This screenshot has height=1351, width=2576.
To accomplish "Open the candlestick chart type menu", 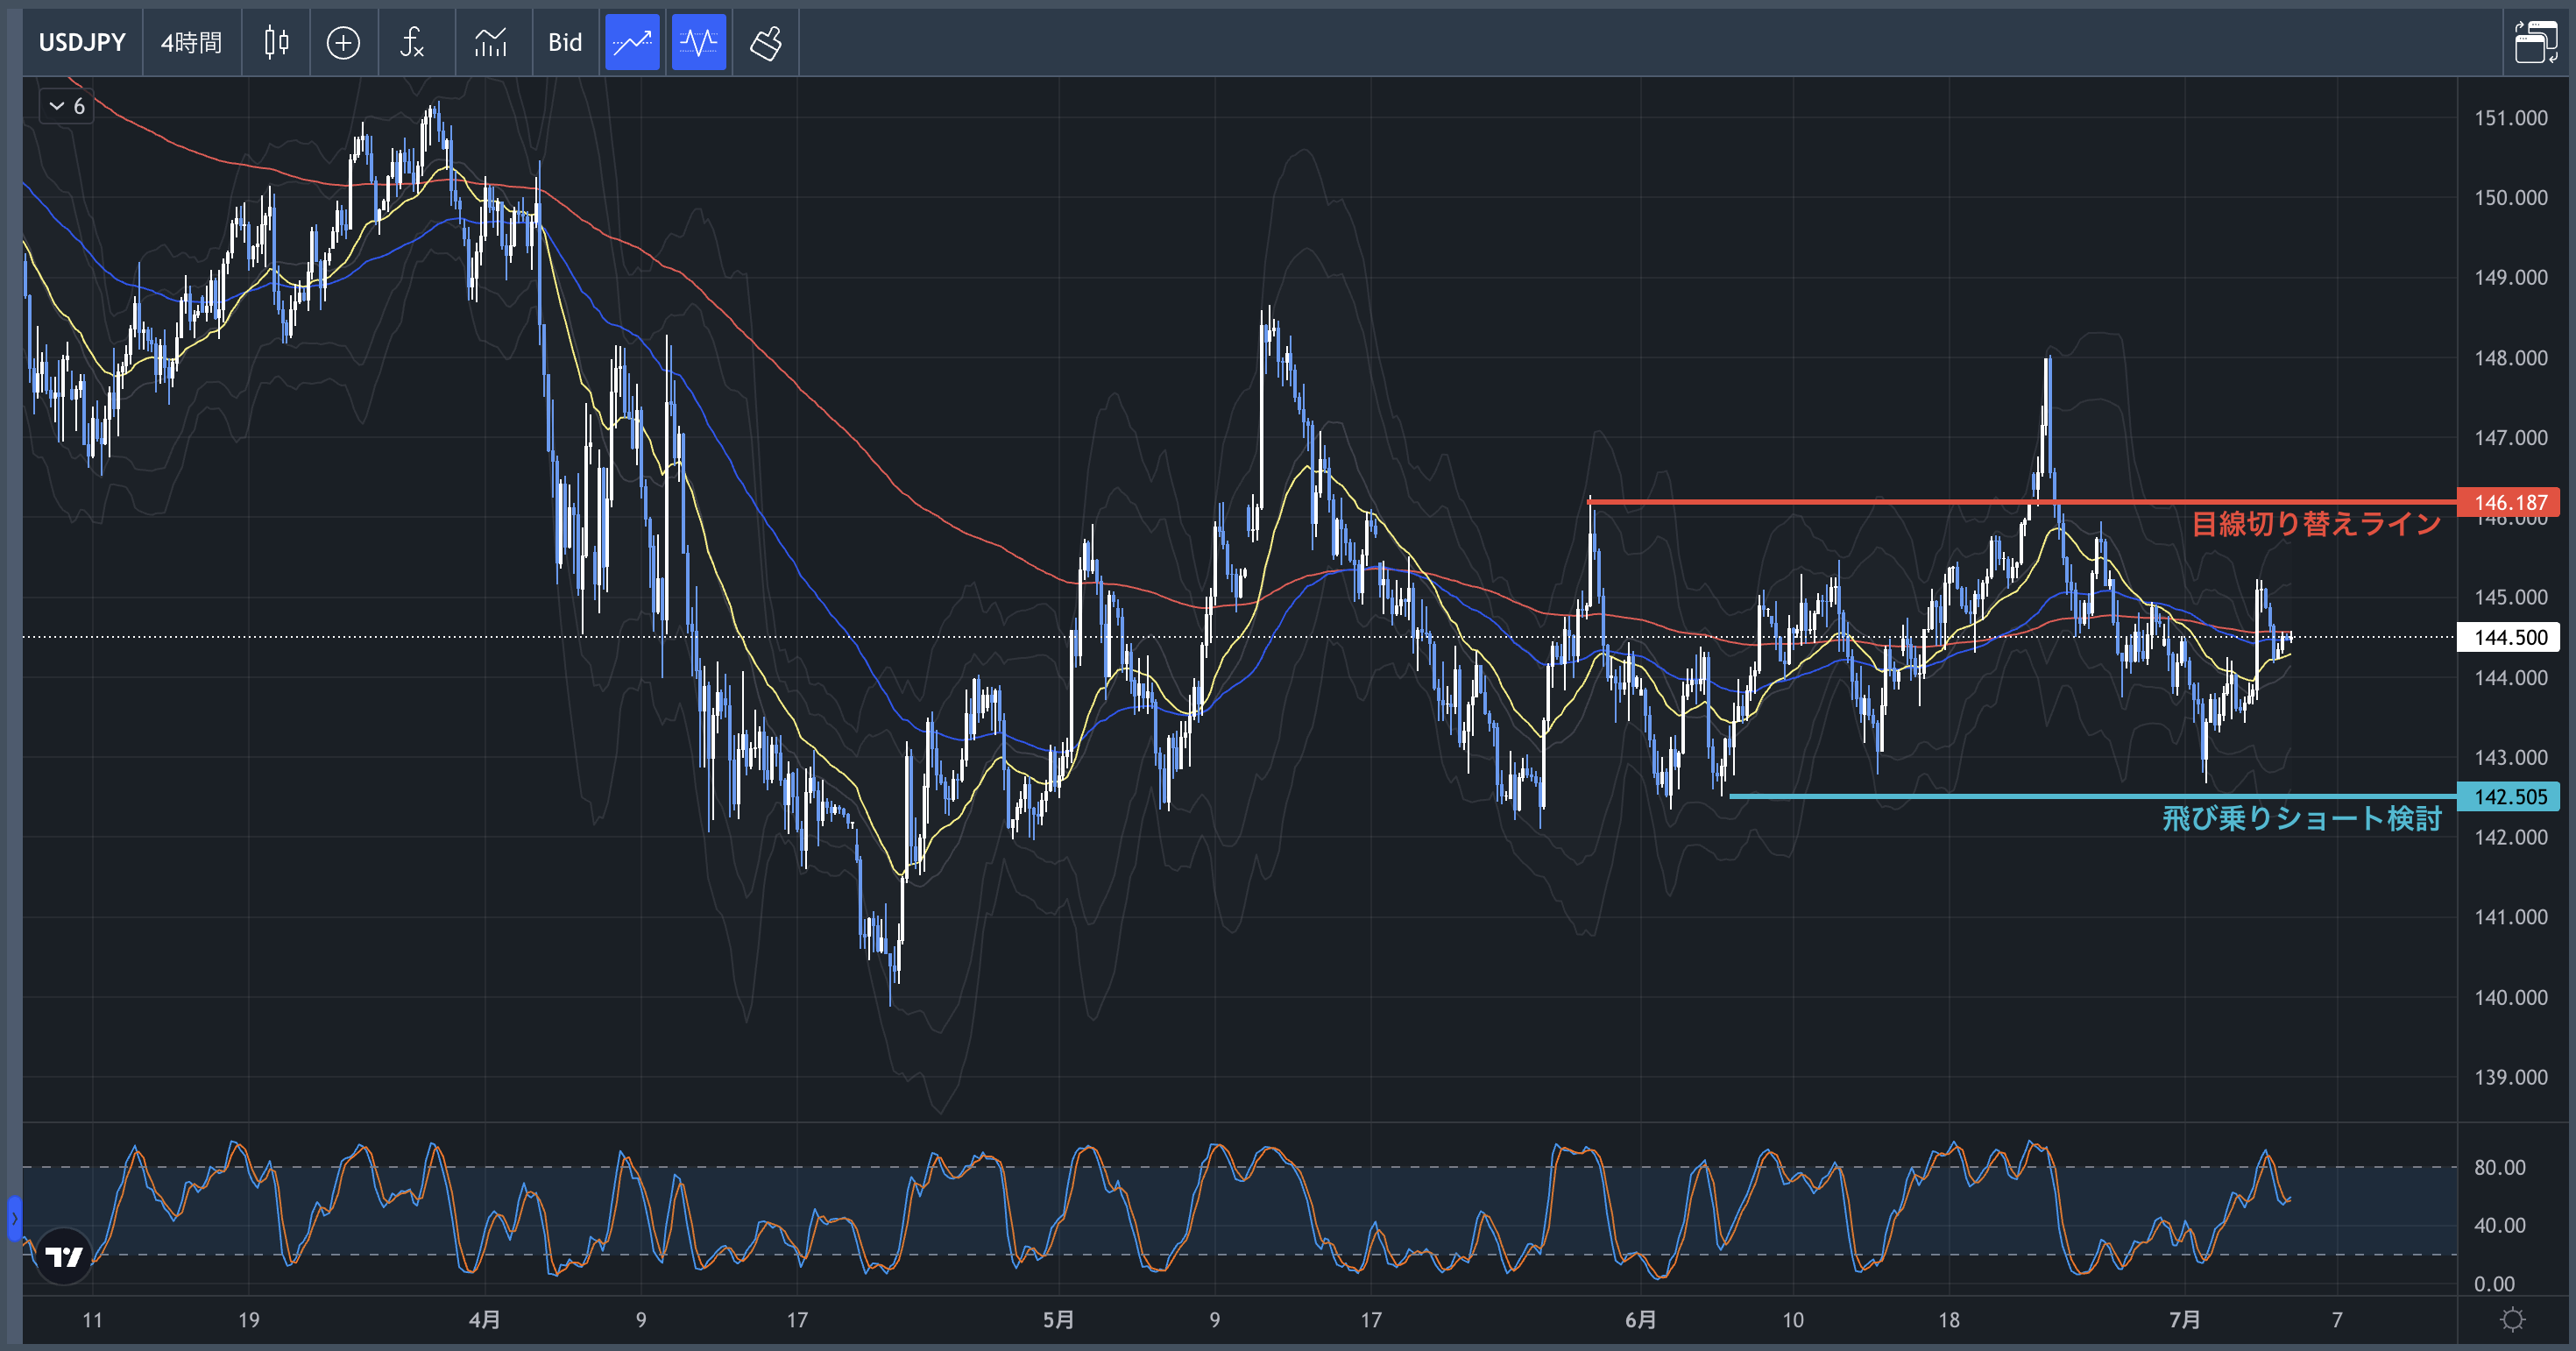I will 276,43.
